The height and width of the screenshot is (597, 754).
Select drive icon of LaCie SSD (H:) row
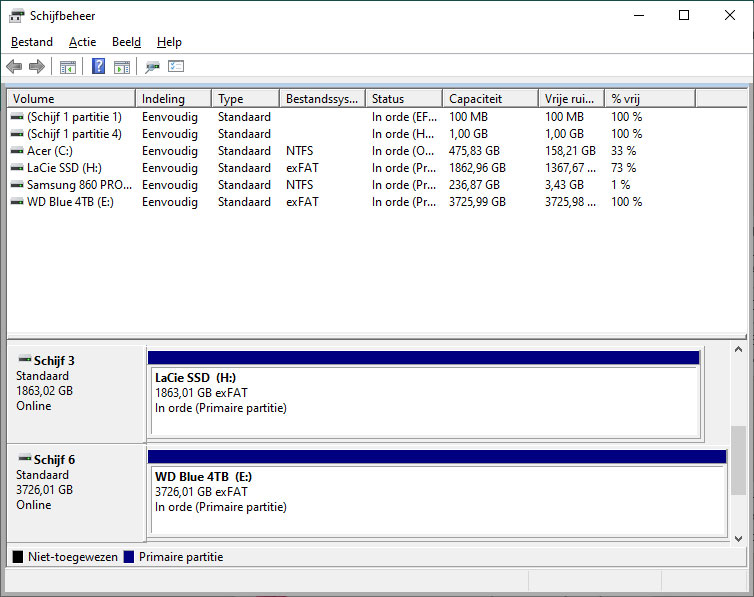click(x=17, y=168)
